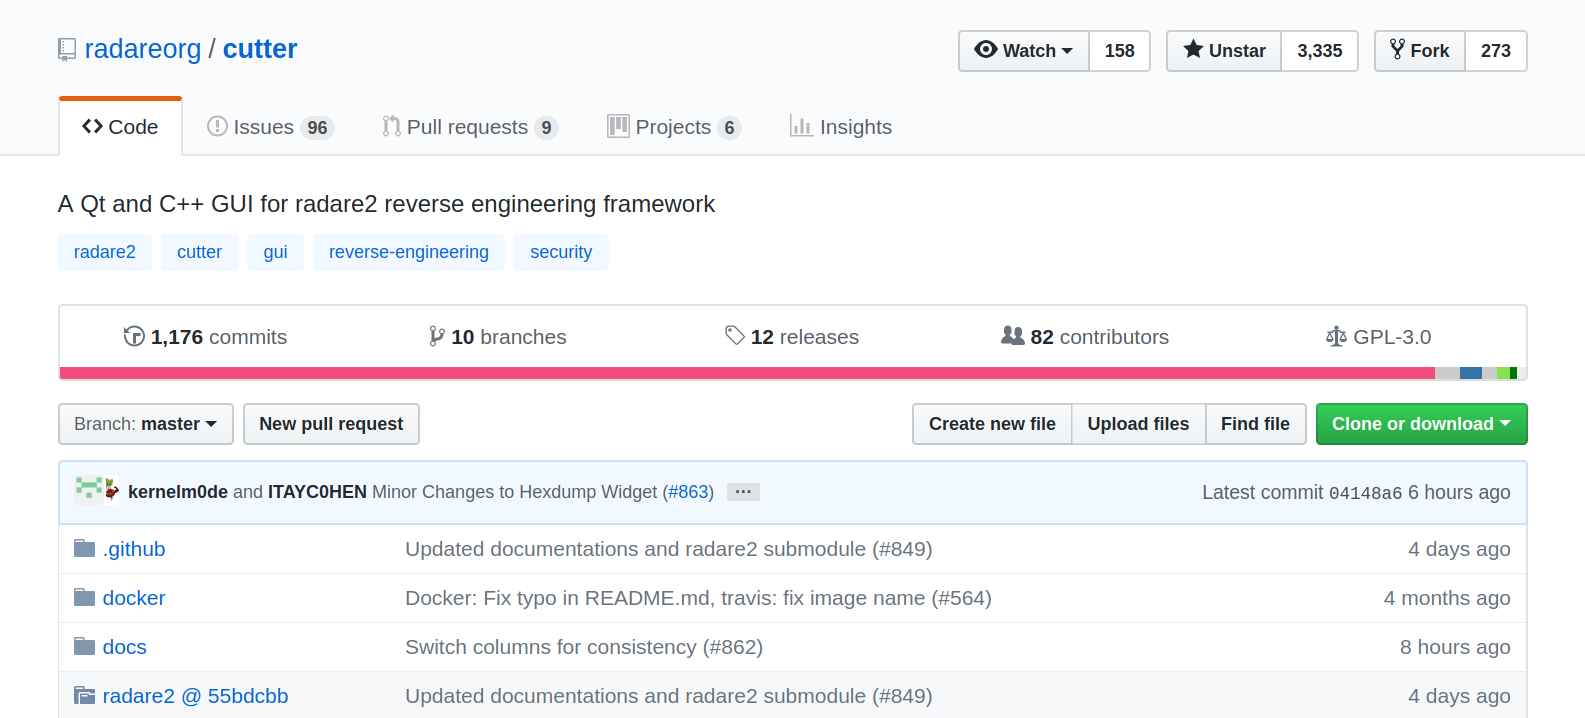1585x718 pixels.
Task: Switch to the Issues tab
Action: (270, 127)
